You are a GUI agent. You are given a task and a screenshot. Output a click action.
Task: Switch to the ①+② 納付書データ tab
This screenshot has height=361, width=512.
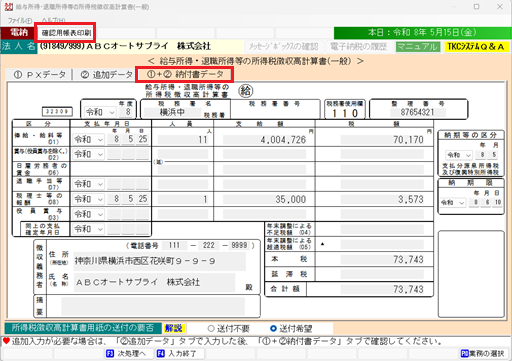pos(185,74)
